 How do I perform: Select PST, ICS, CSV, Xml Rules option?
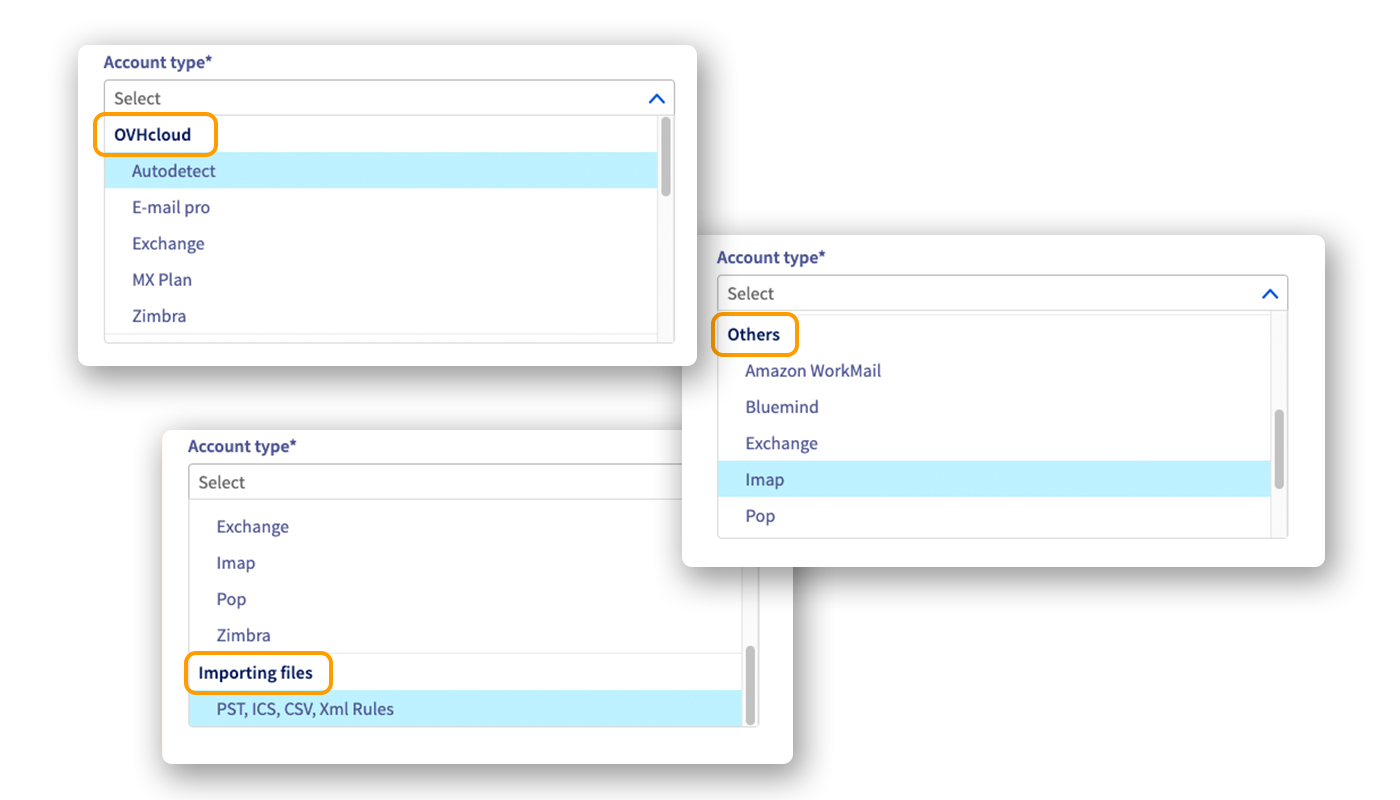click(x=305, y=709)
